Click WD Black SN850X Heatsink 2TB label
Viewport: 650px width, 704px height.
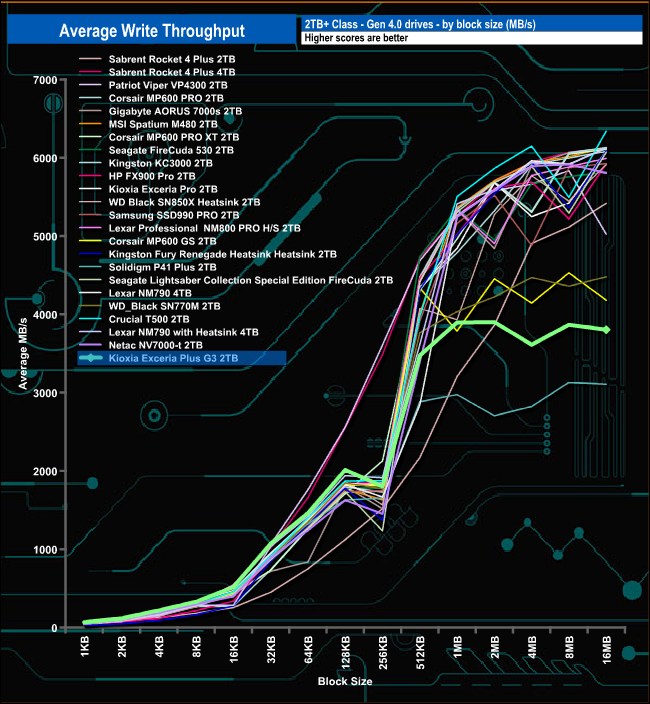pos(184,202)
